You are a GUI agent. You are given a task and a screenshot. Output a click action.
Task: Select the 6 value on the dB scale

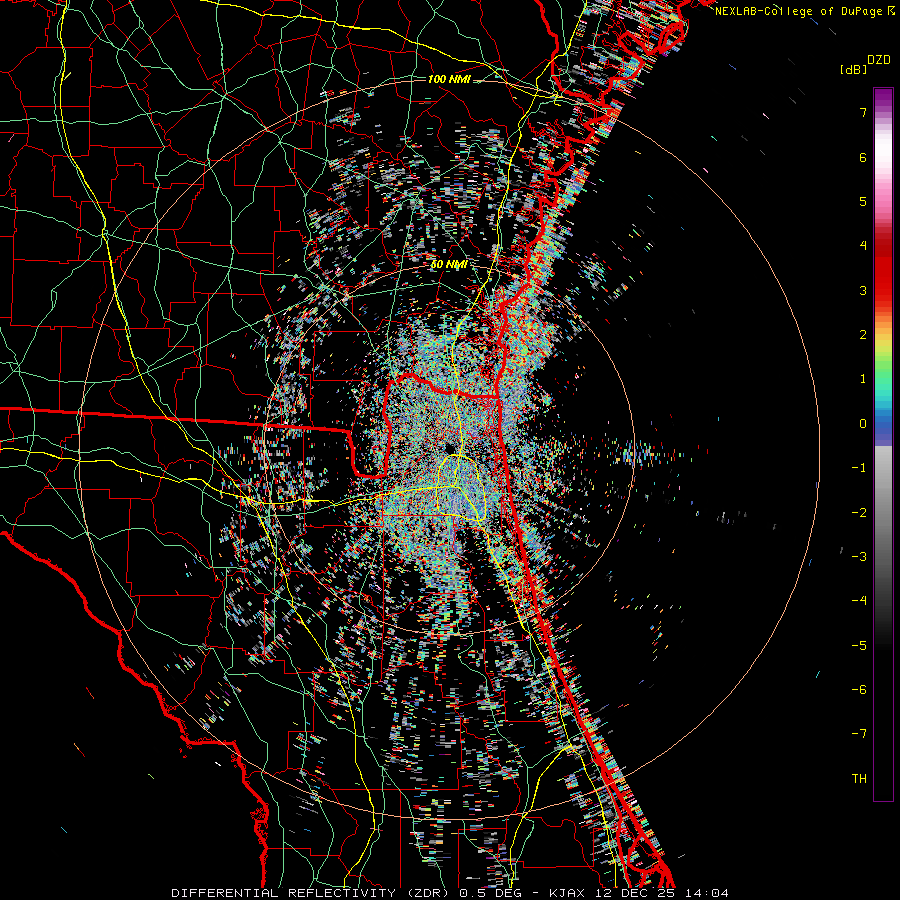pyautogui.click(x=863, y=157)
